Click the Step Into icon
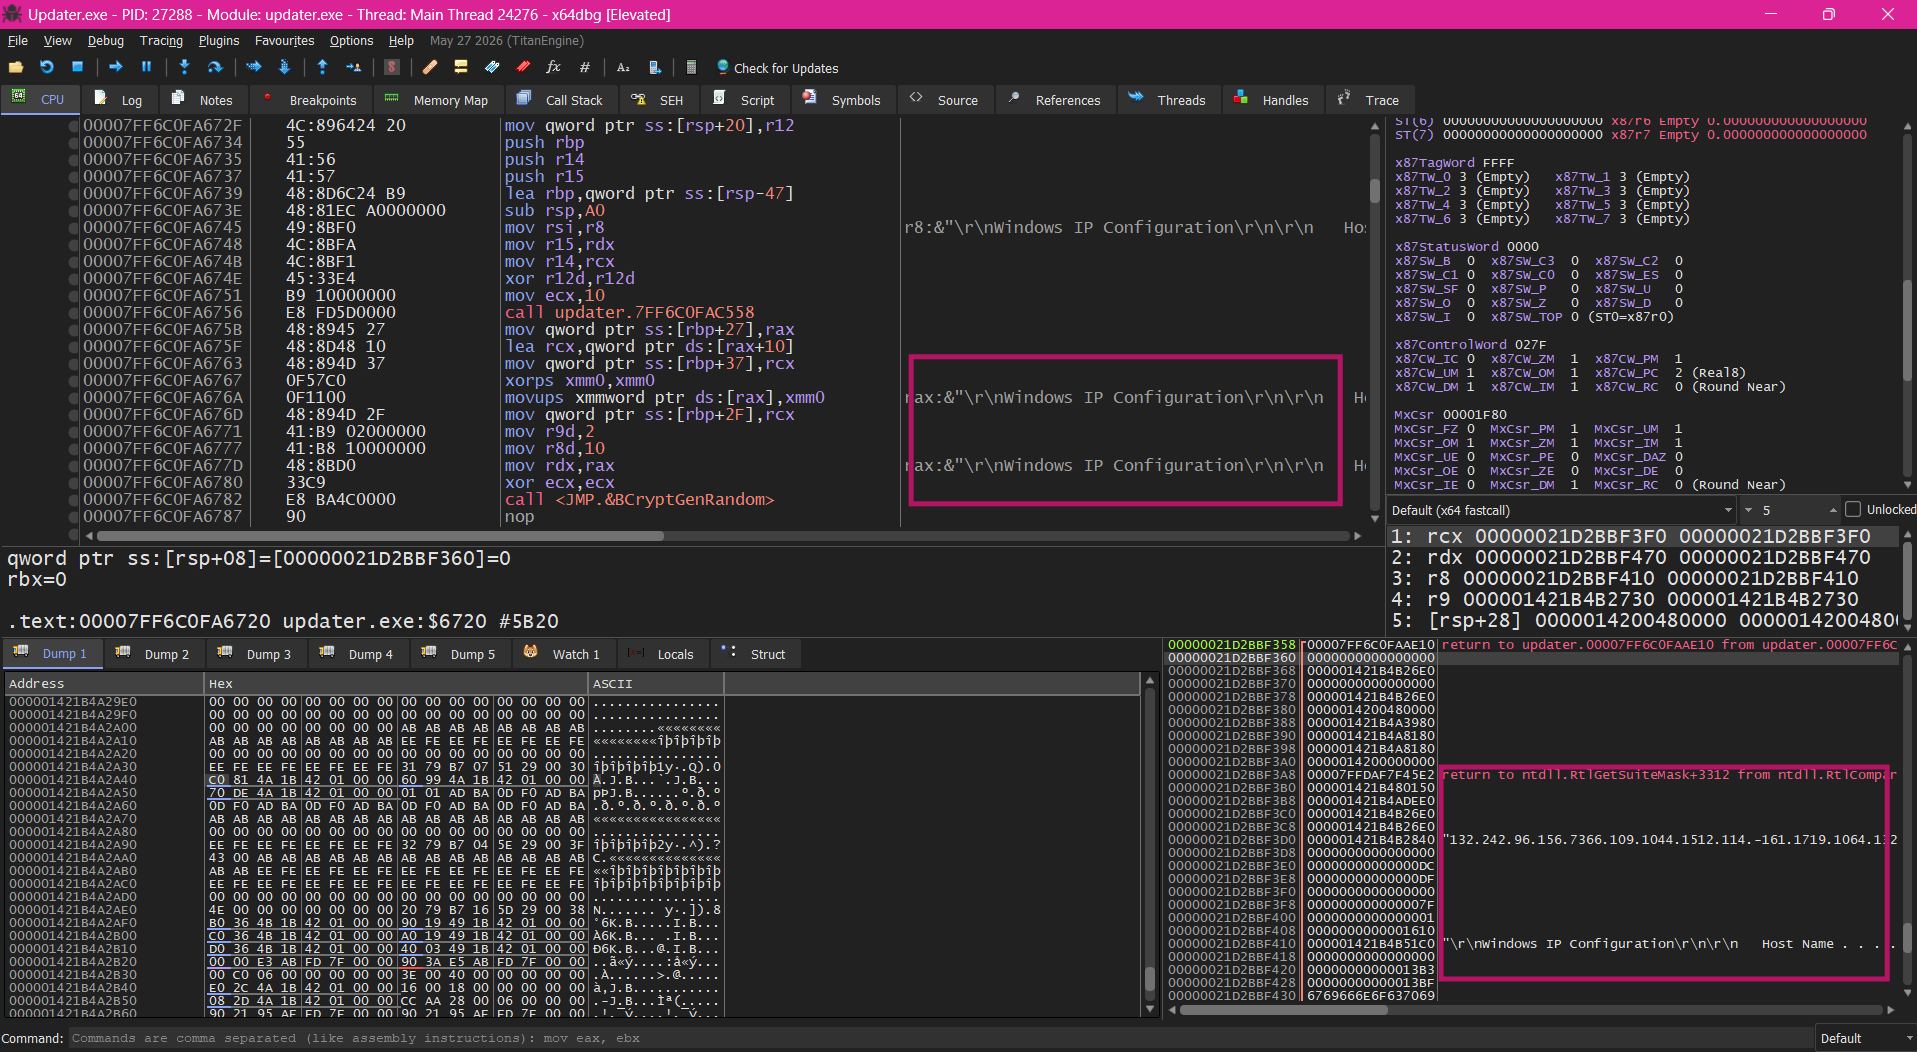The image size is (1917, 1052). (184, 67)
